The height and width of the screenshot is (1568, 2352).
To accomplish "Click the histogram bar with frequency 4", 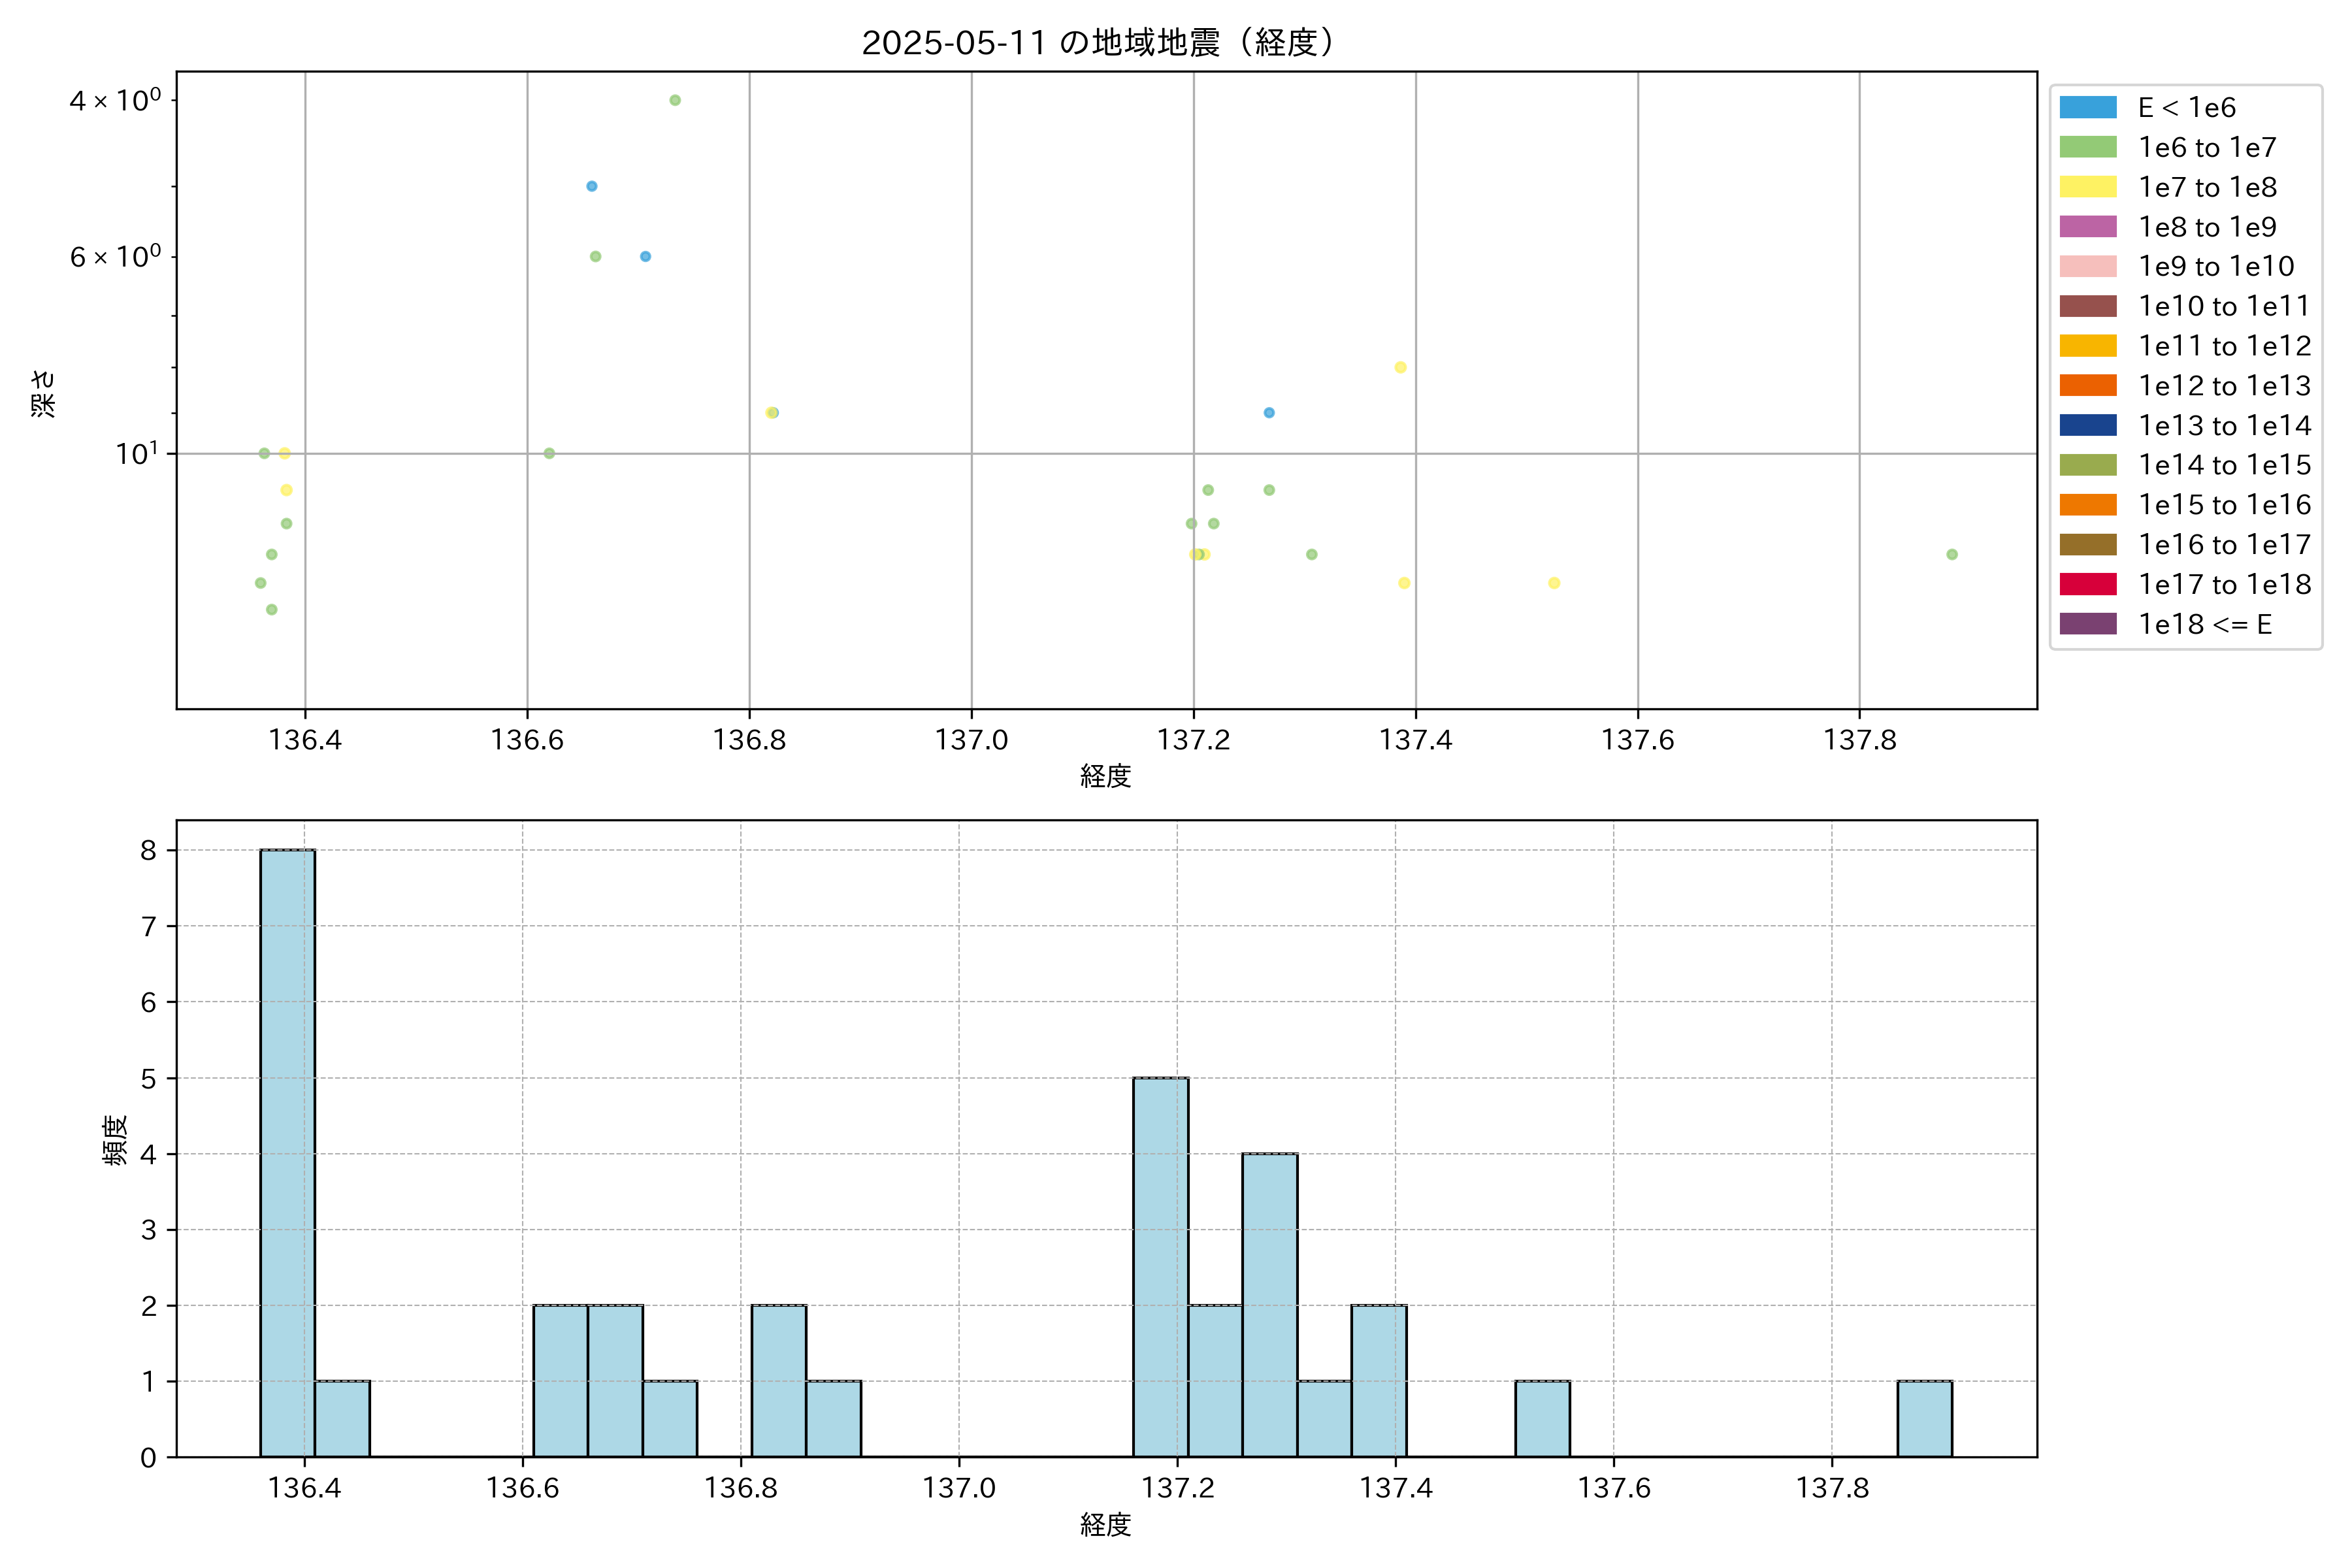I will click(x=1269, y=1304).
